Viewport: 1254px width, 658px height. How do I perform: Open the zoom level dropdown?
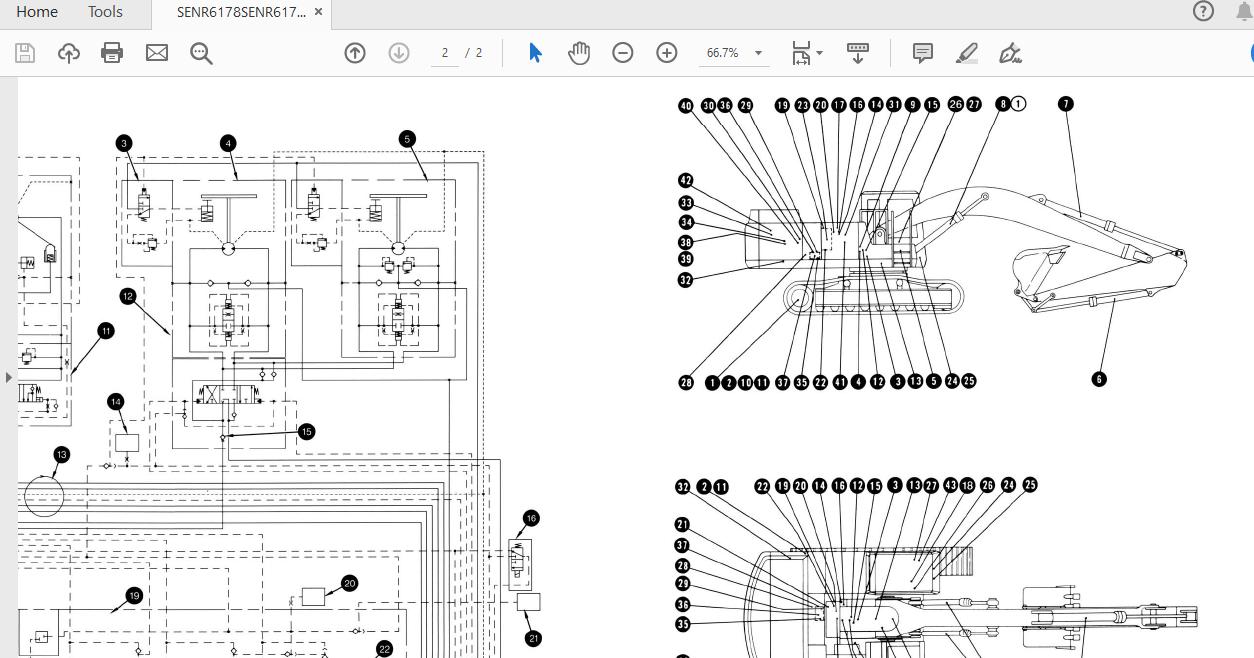point(758,53)
